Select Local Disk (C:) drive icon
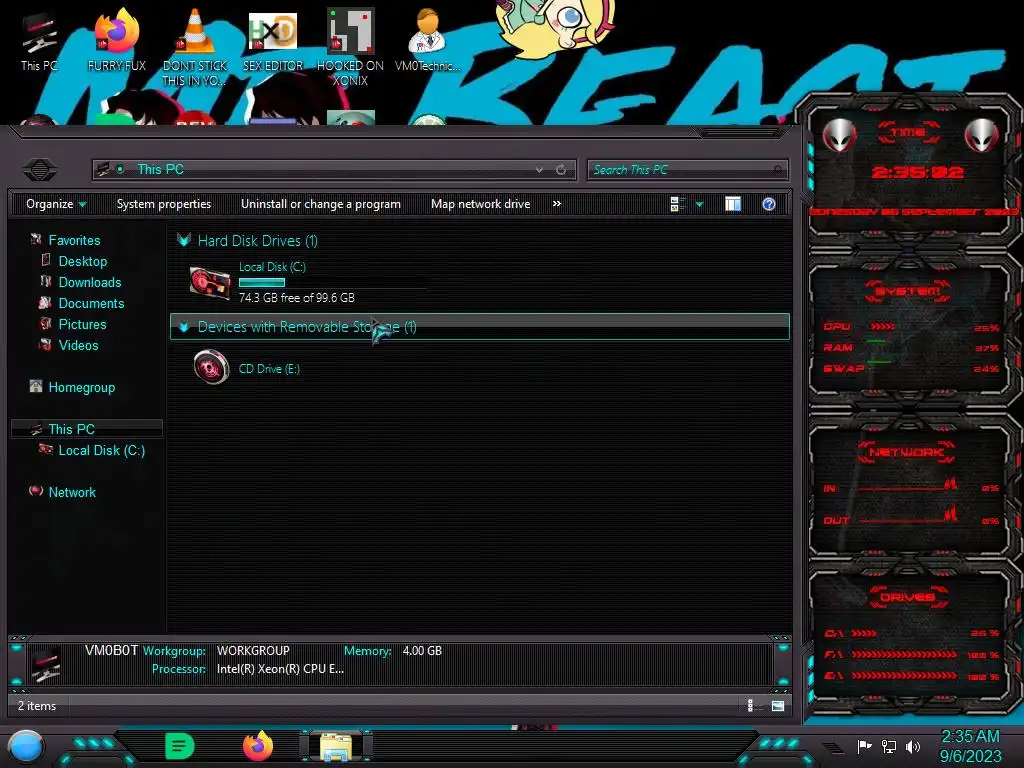The height and width of the screenshot is (768, 1024). 210,283
